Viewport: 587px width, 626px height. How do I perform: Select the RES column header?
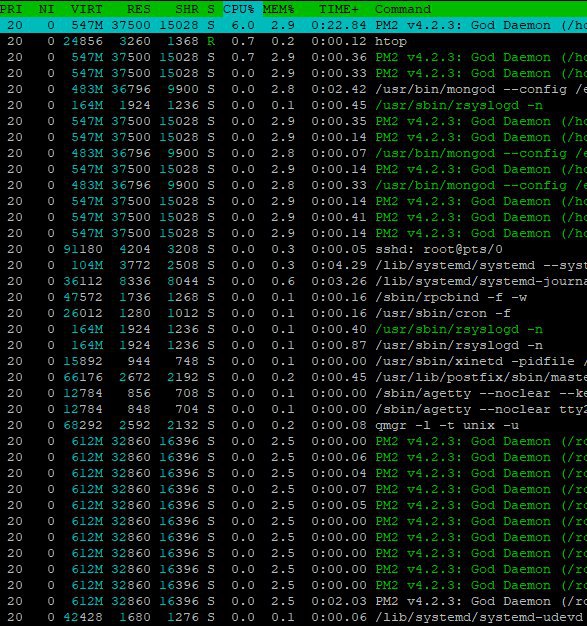(x=139, y=9)
